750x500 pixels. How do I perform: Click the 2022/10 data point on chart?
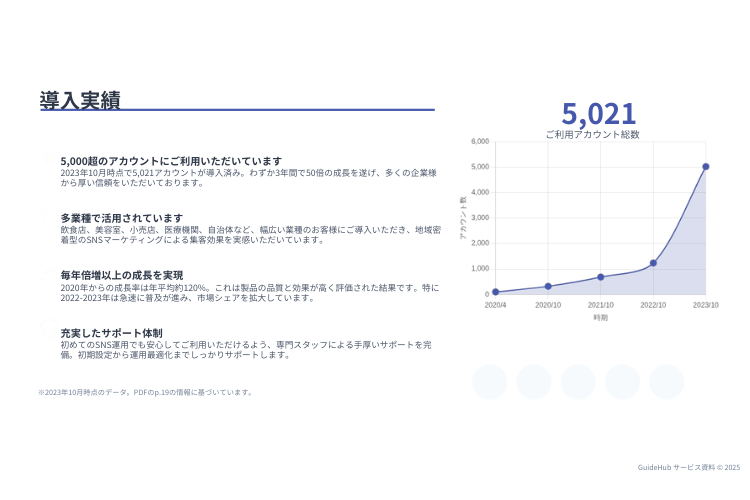point(653,263)
